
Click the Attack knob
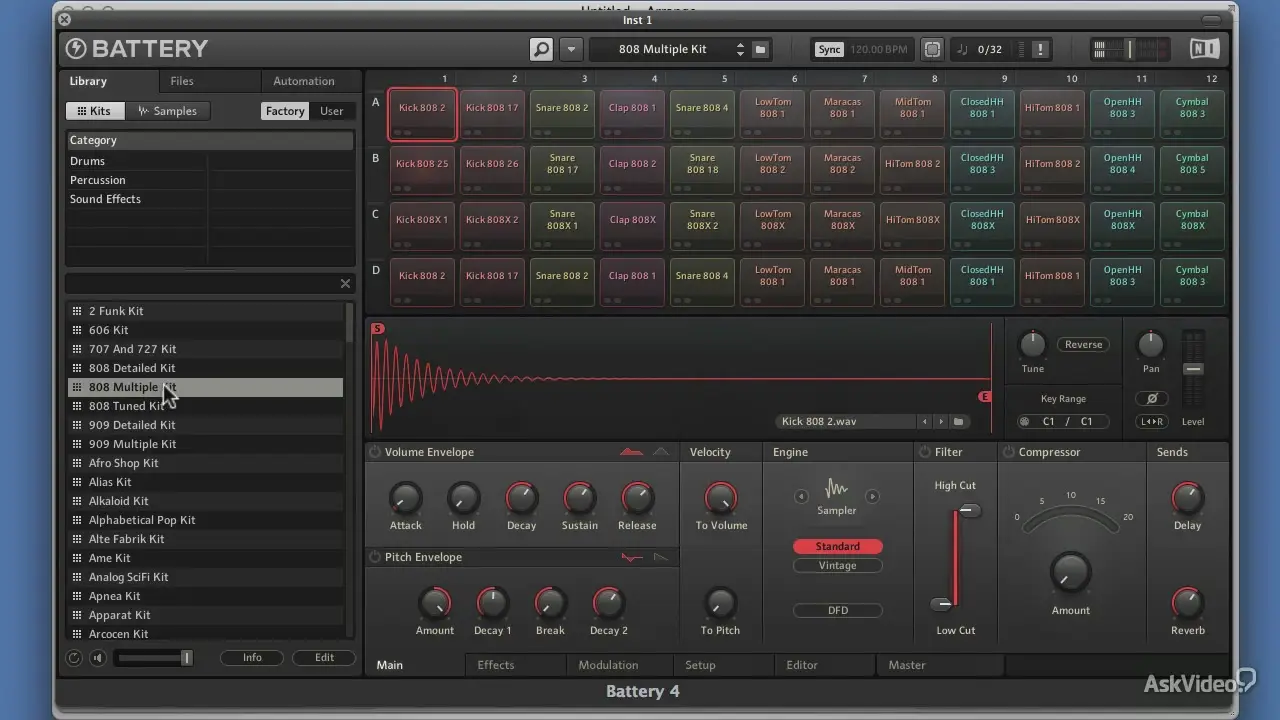405,497
